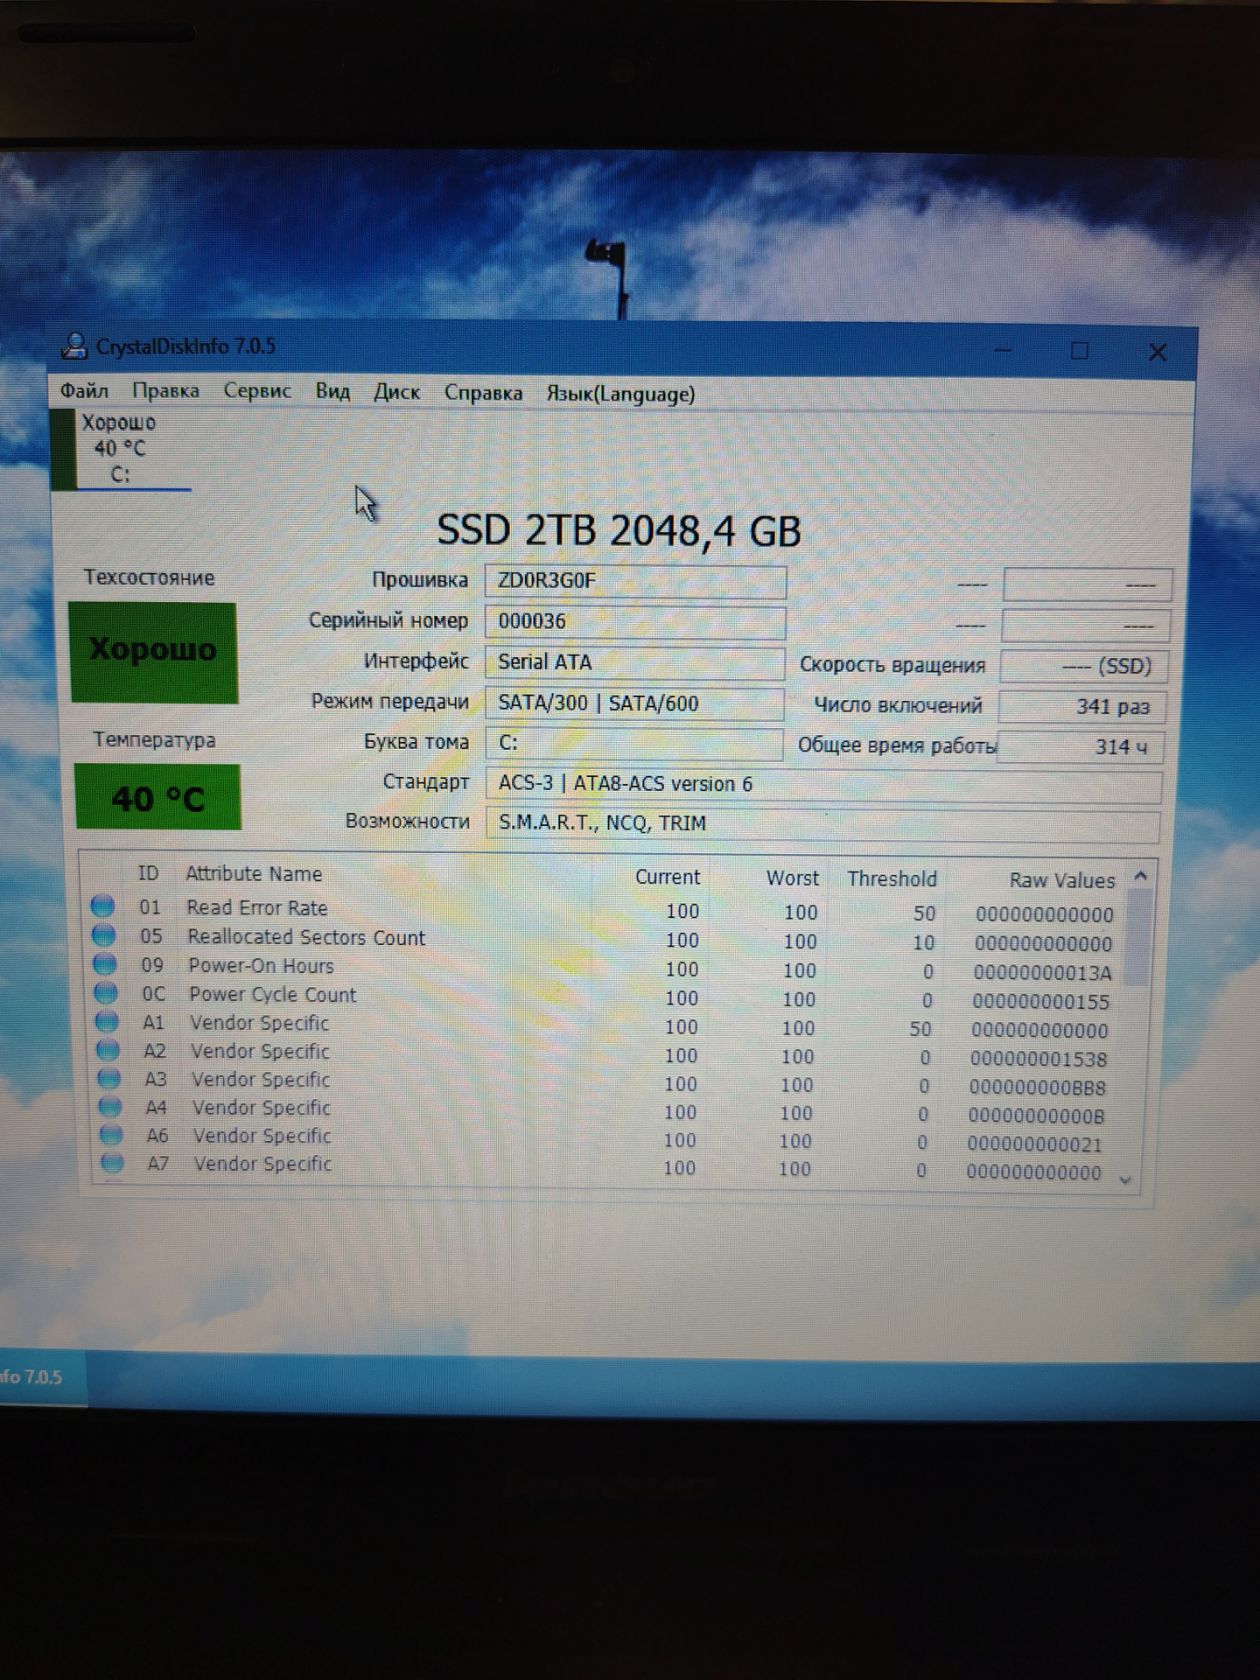
Task: Click the ID column header
Action: coord(148,873)
